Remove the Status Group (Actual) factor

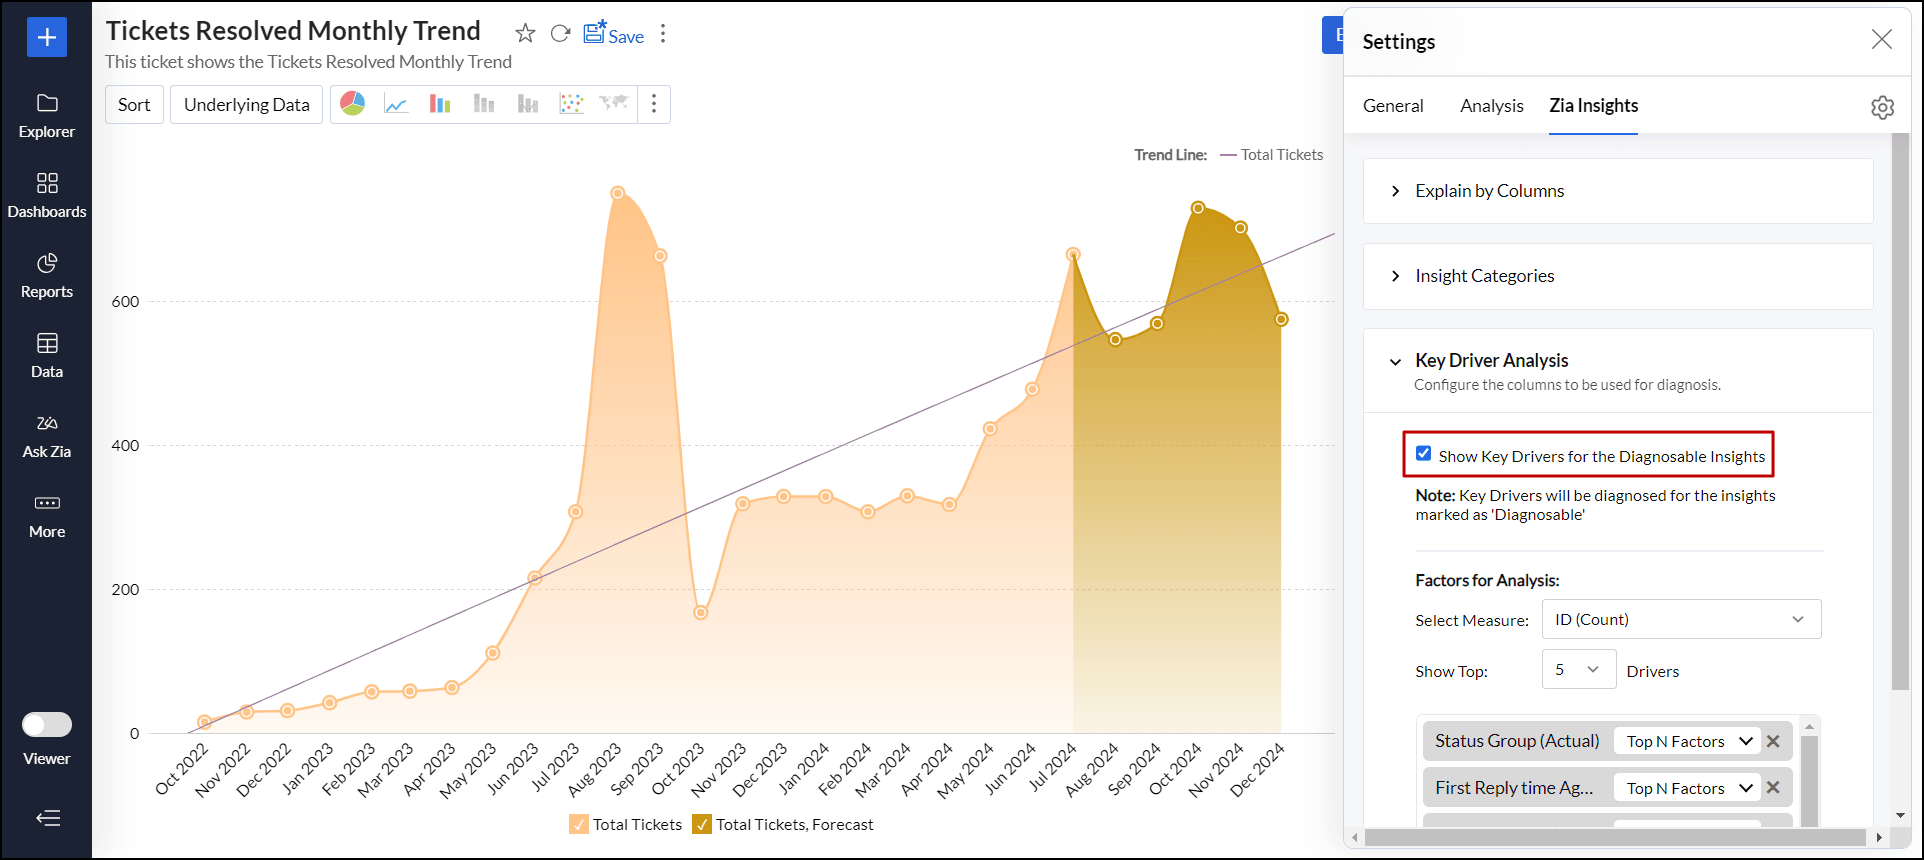[1773, 741]
